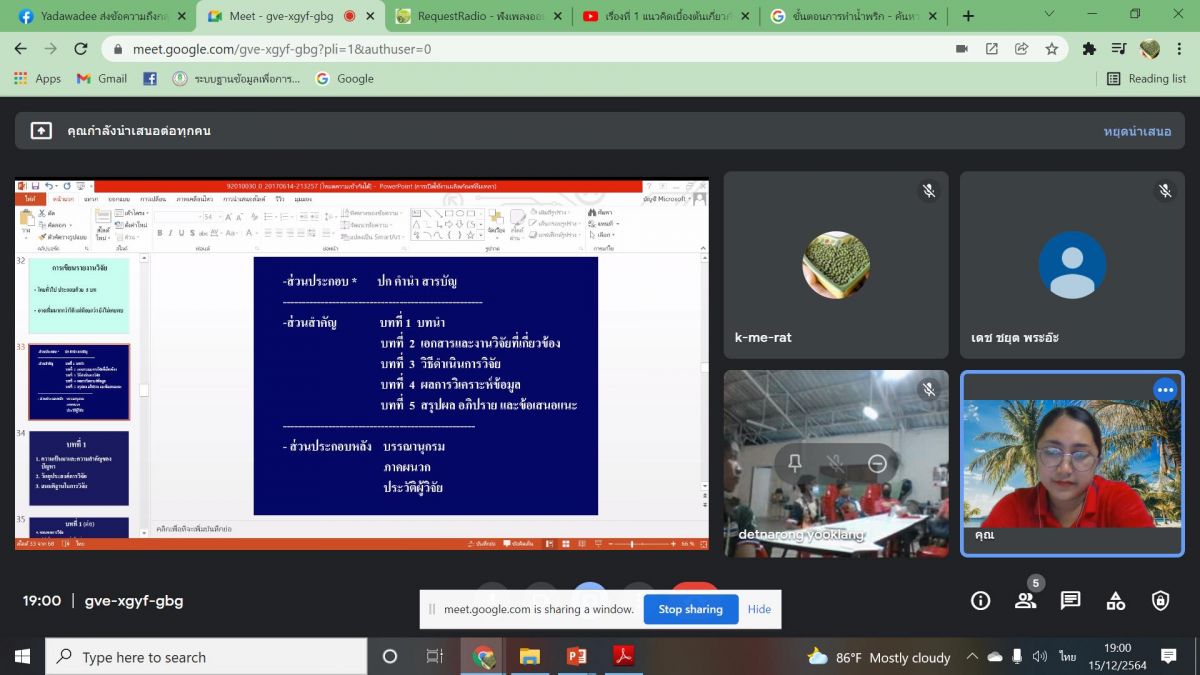Show the people list with 5 participants
This screenshot has height=675, width=1200.
(x=1025, y=600)
